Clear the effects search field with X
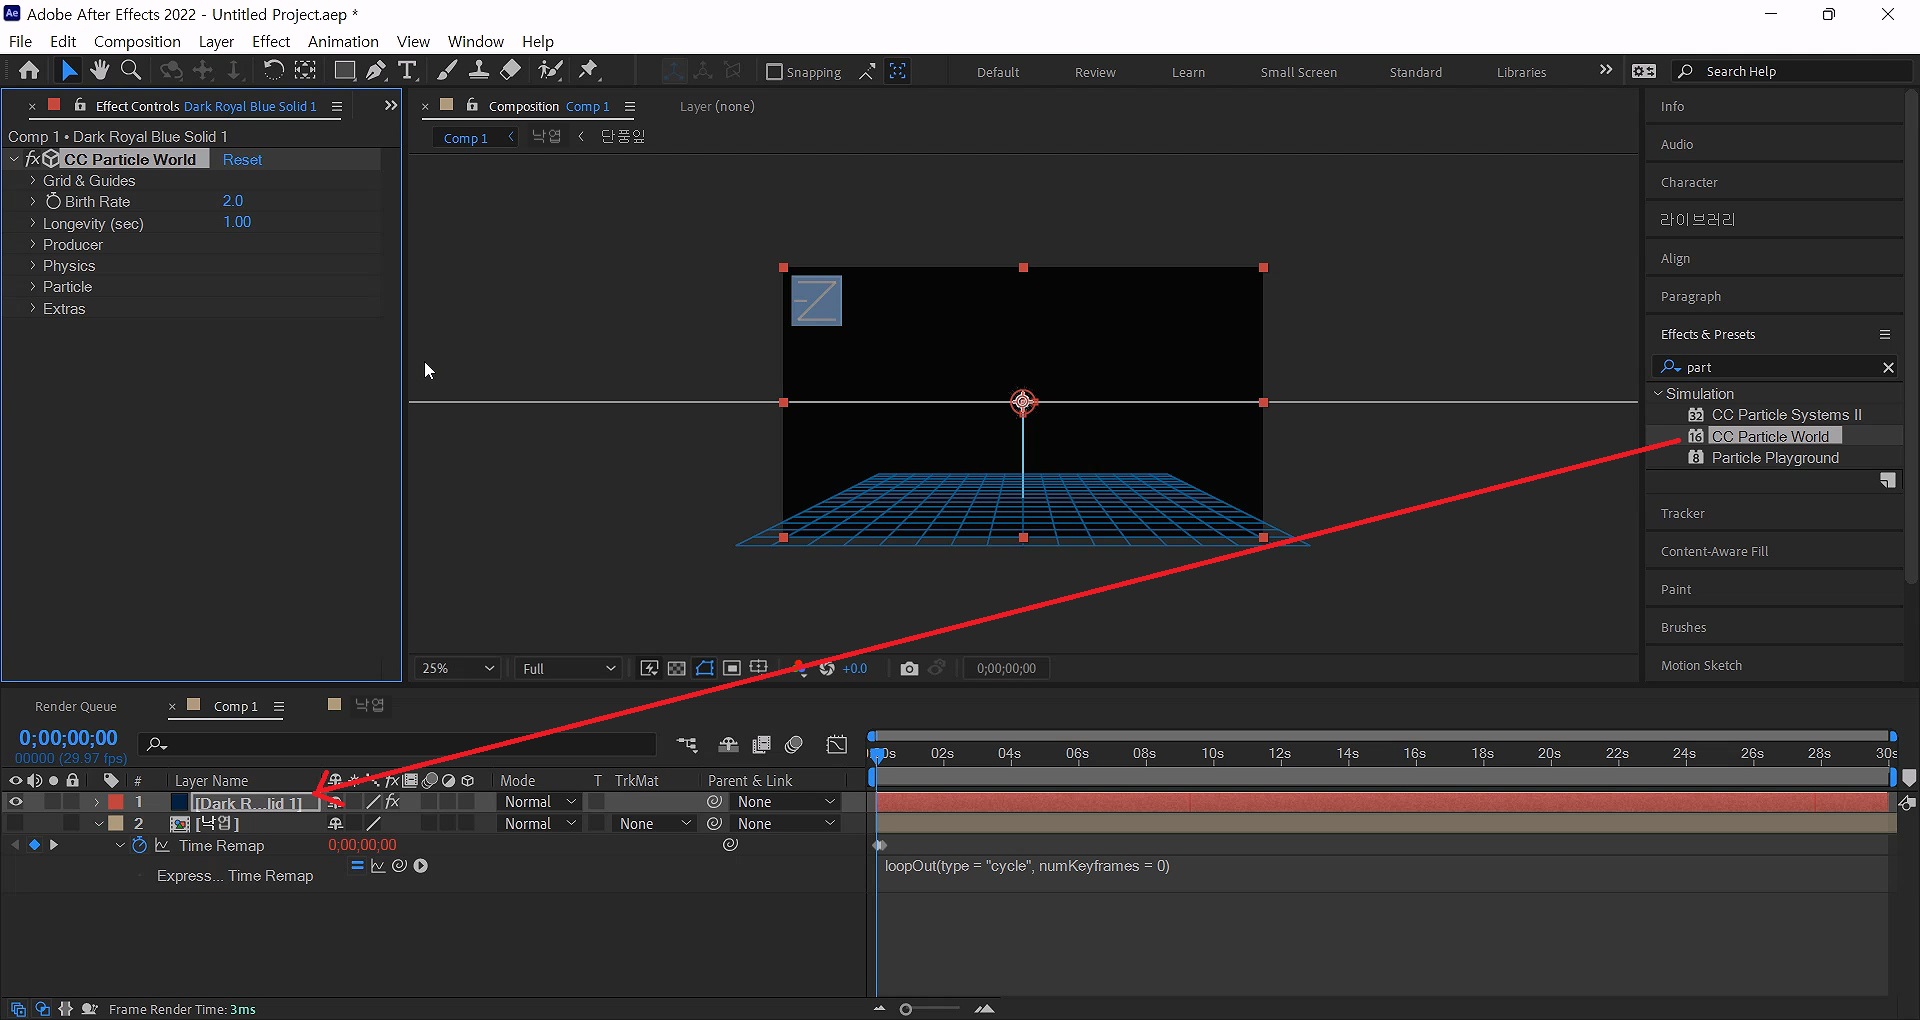 click(1888, 368)
